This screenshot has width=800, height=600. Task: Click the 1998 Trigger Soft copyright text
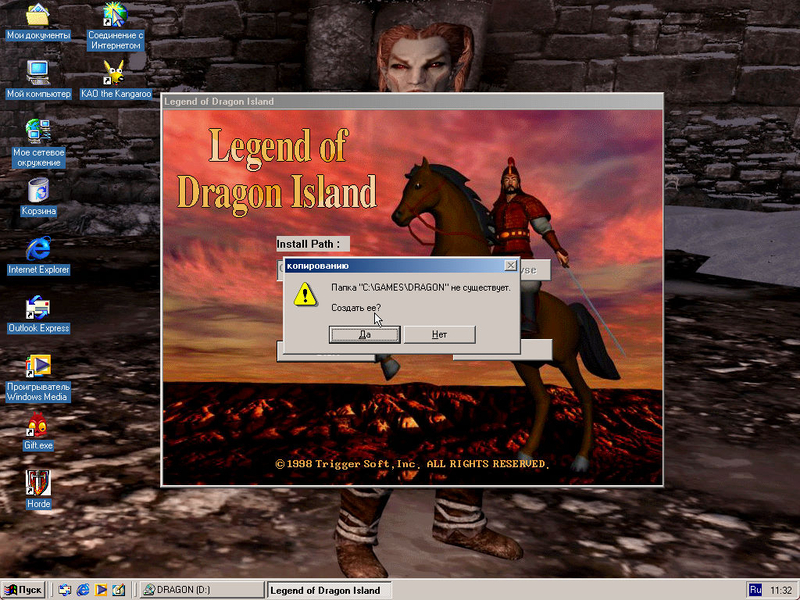[x=412, y=464]
